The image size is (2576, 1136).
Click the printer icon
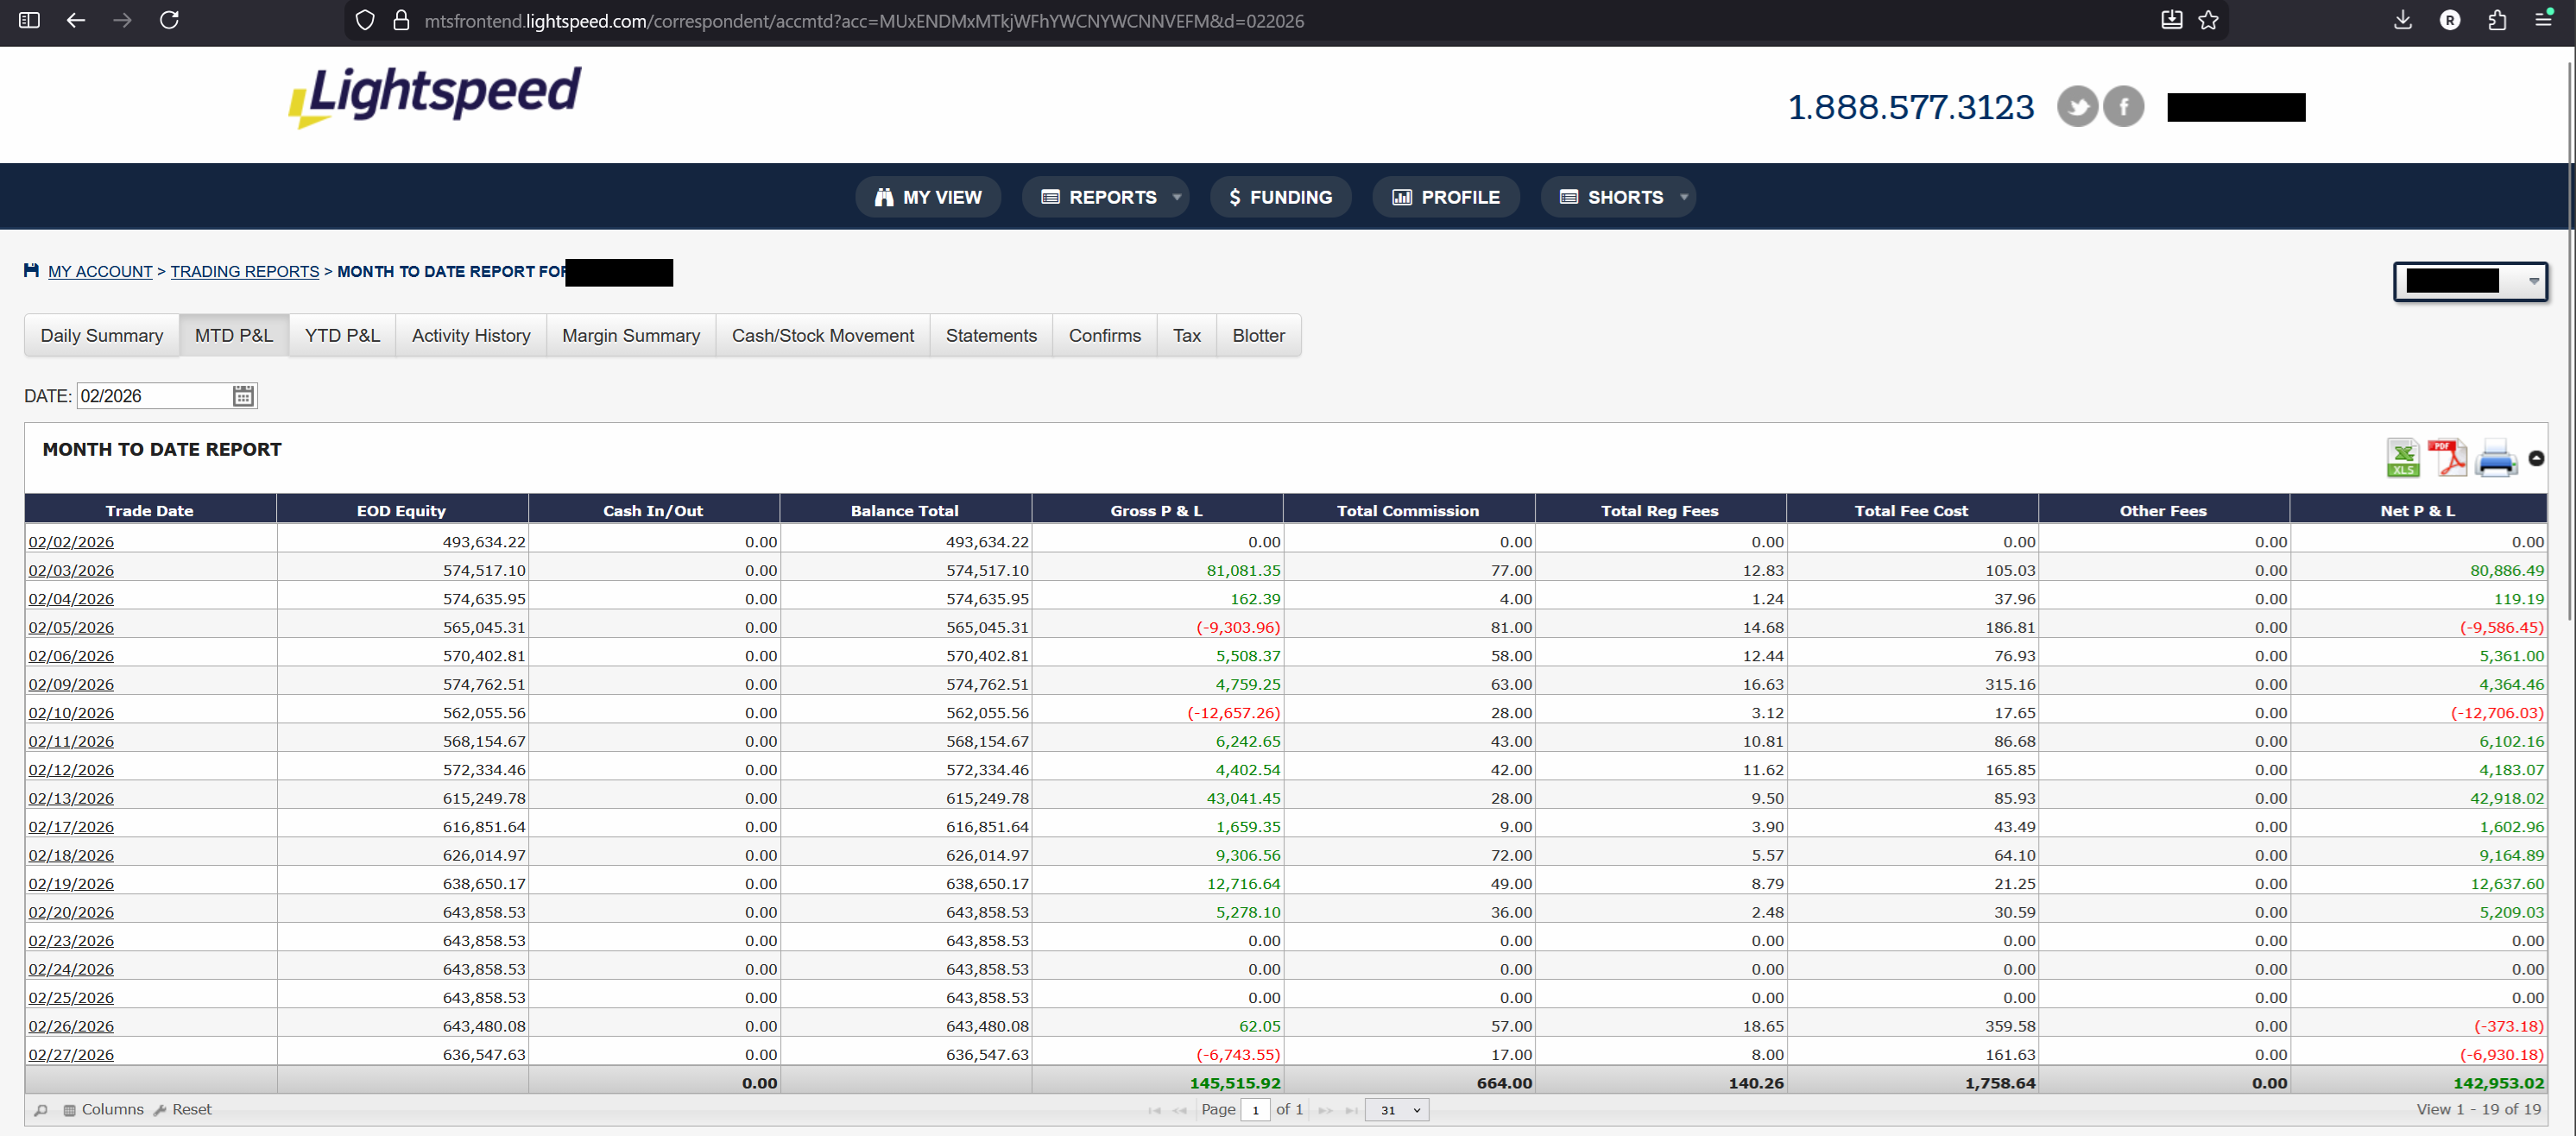click(2496, 458)
